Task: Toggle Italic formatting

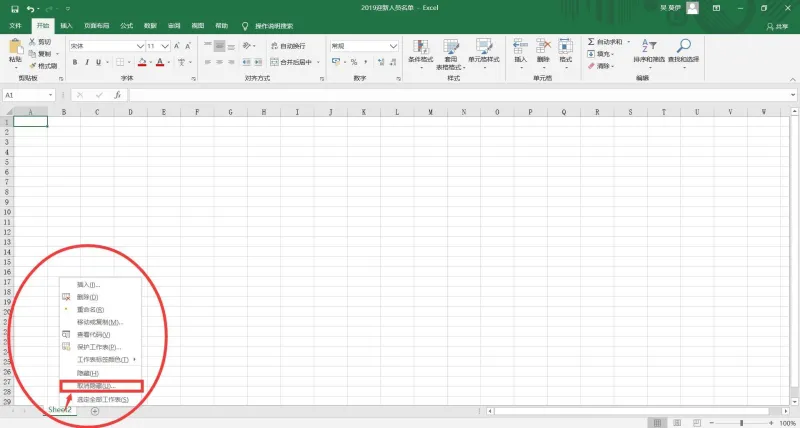Action: [x=87, y=62]
